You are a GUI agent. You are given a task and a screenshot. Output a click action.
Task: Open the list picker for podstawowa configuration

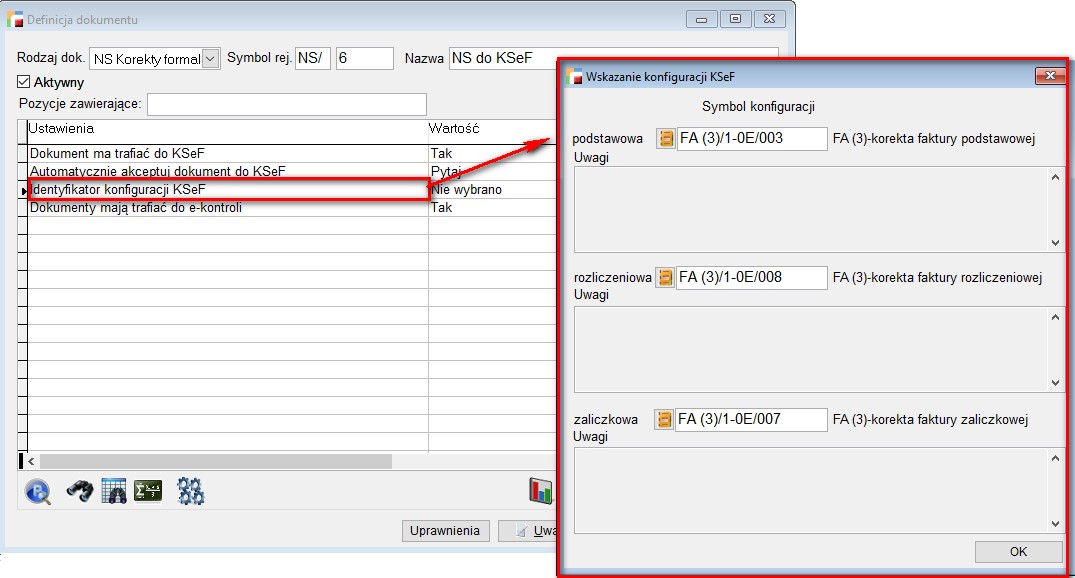(665, 139)
